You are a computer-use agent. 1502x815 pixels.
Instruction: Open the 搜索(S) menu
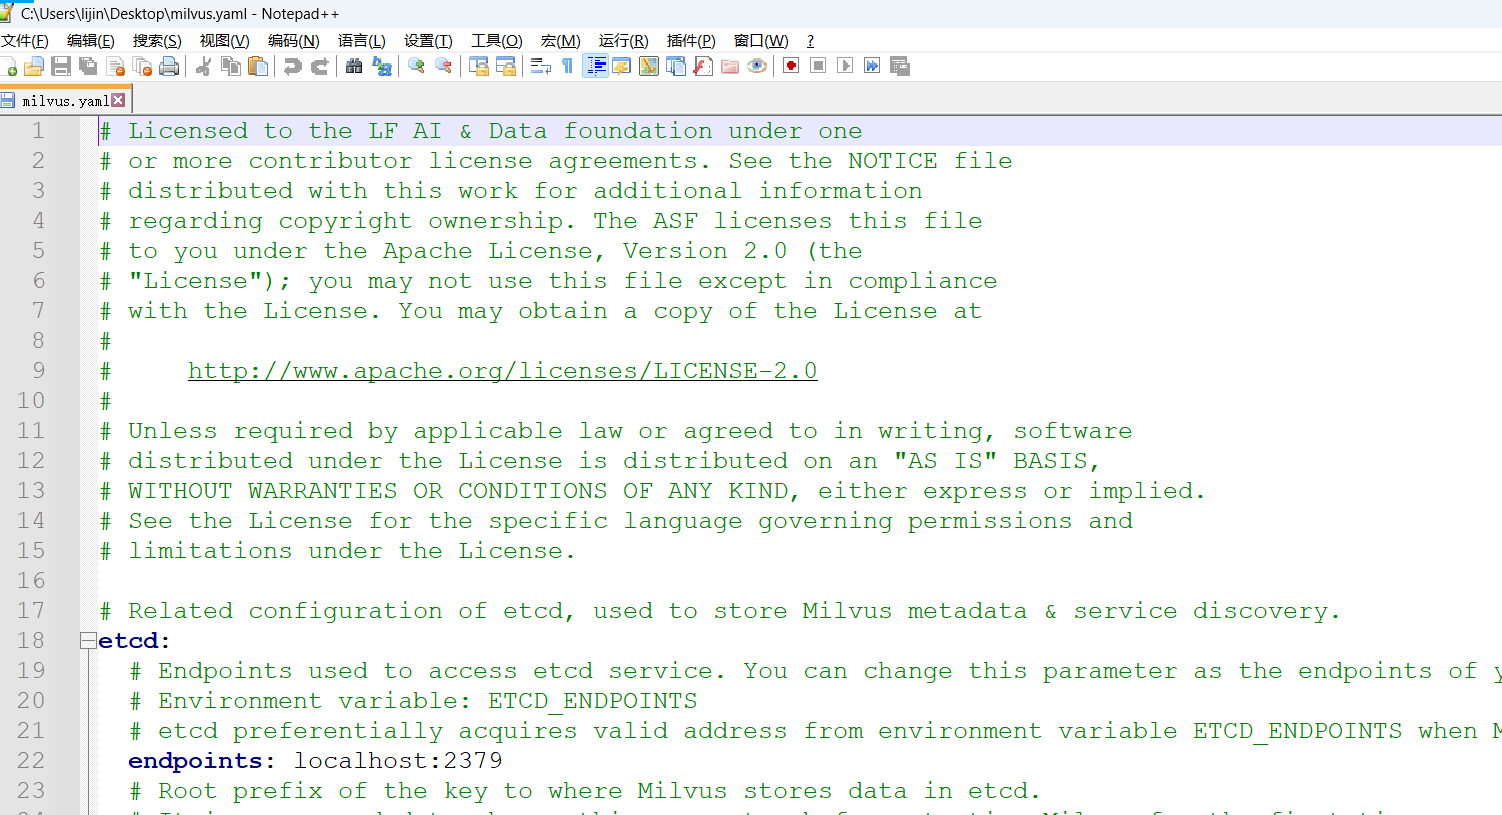coord(157,41)
